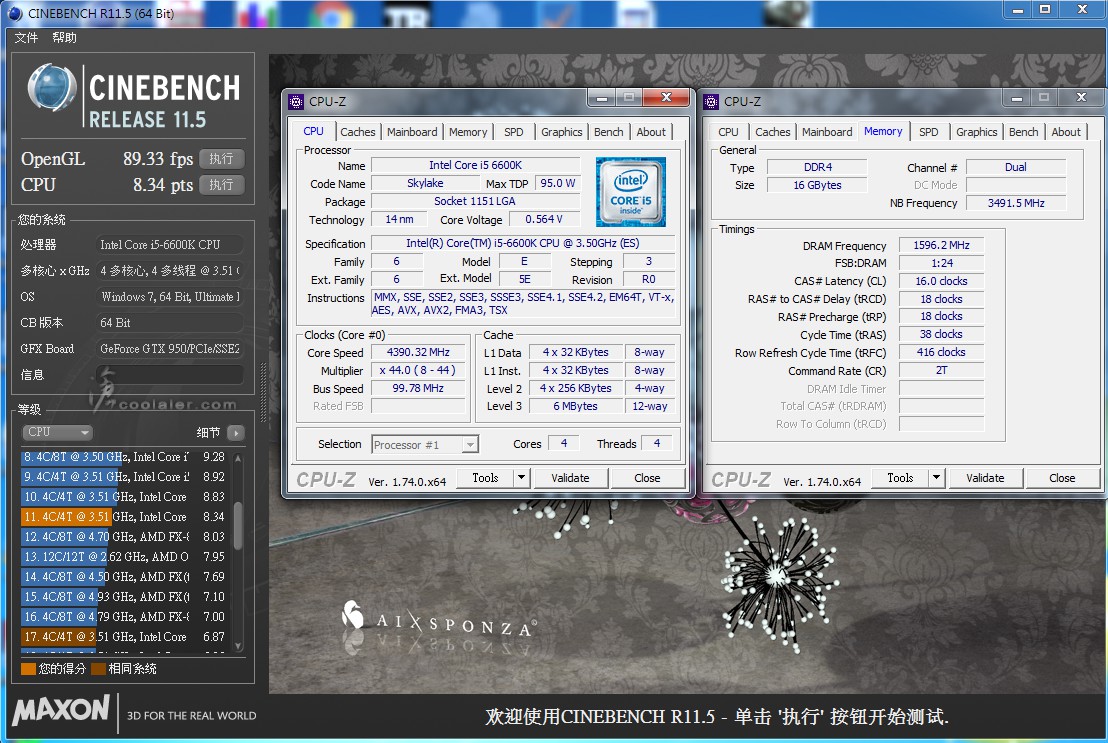Click the orange 您的得分 swatch
Screen dimensions: 1108x743
pos(28,668)
